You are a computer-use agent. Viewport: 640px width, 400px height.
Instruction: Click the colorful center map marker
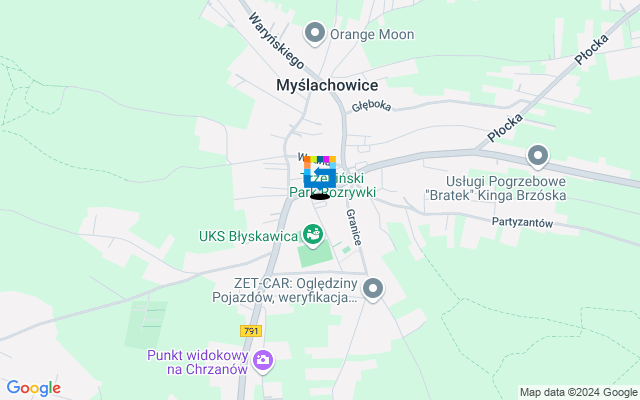(x=320, y=173)
